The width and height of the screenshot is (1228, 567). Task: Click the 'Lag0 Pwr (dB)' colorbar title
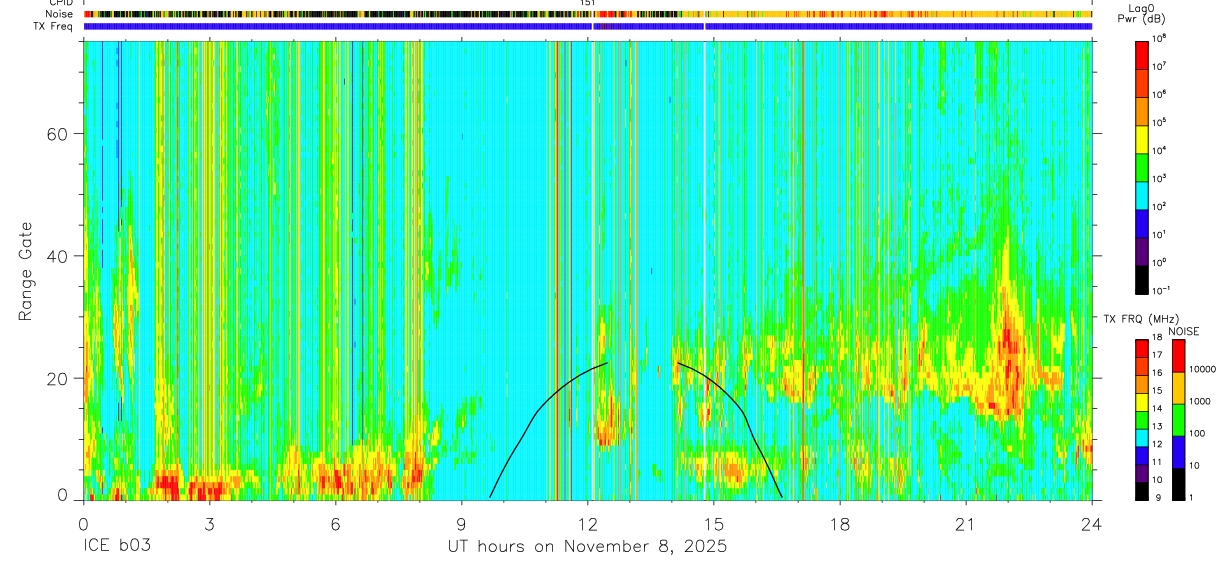coord(1142,13)
